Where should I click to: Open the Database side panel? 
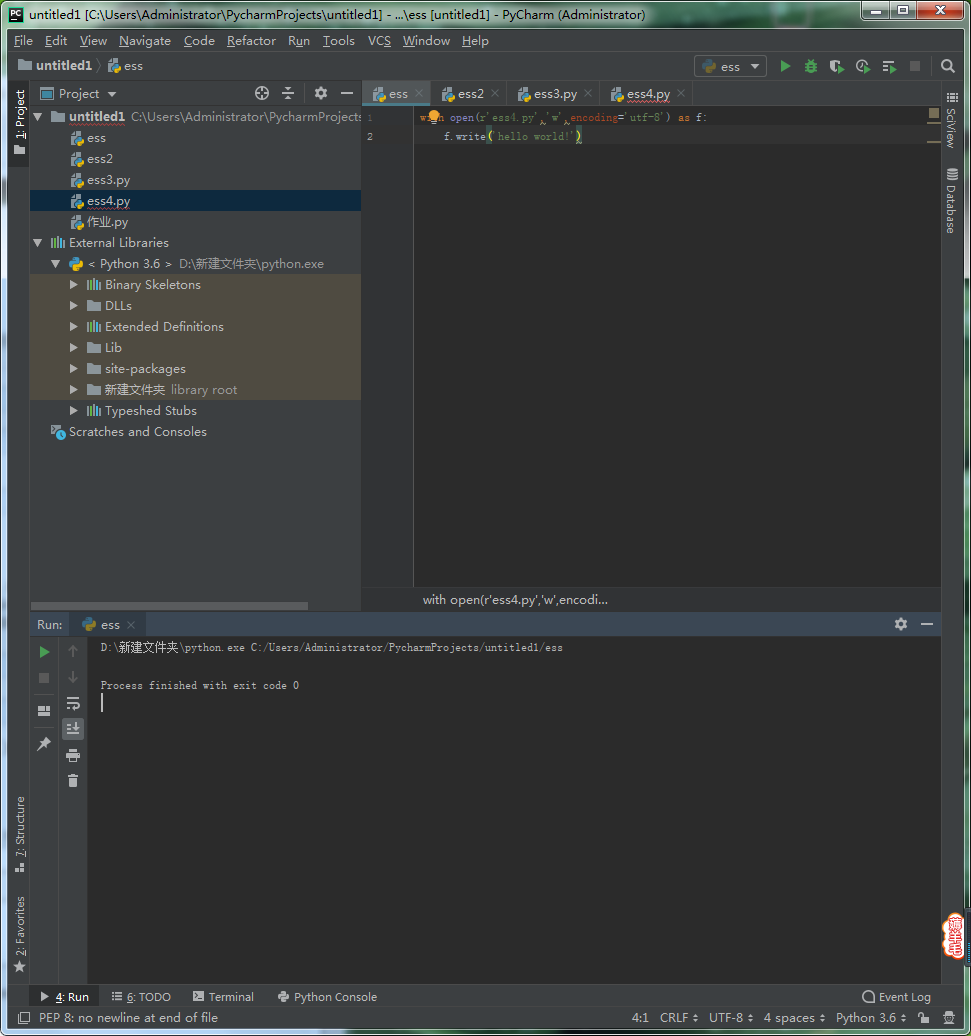(951, 200)
